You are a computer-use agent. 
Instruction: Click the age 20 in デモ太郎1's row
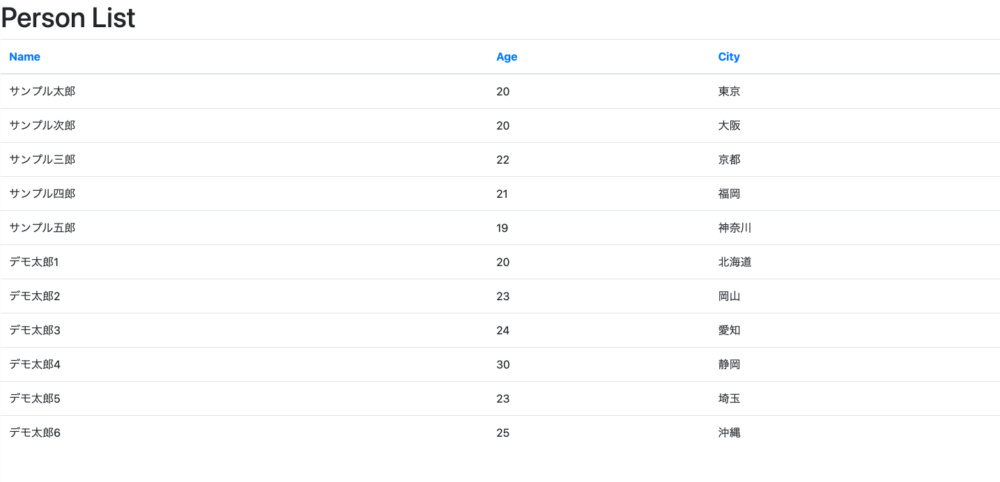click(503, 262)
